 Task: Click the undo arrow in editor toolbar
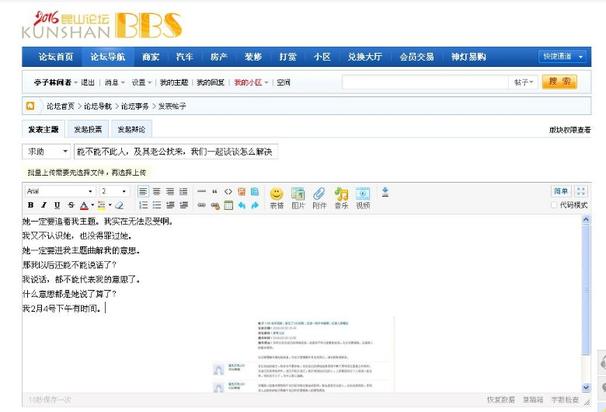pyautogui.click(x=241, y=205)
